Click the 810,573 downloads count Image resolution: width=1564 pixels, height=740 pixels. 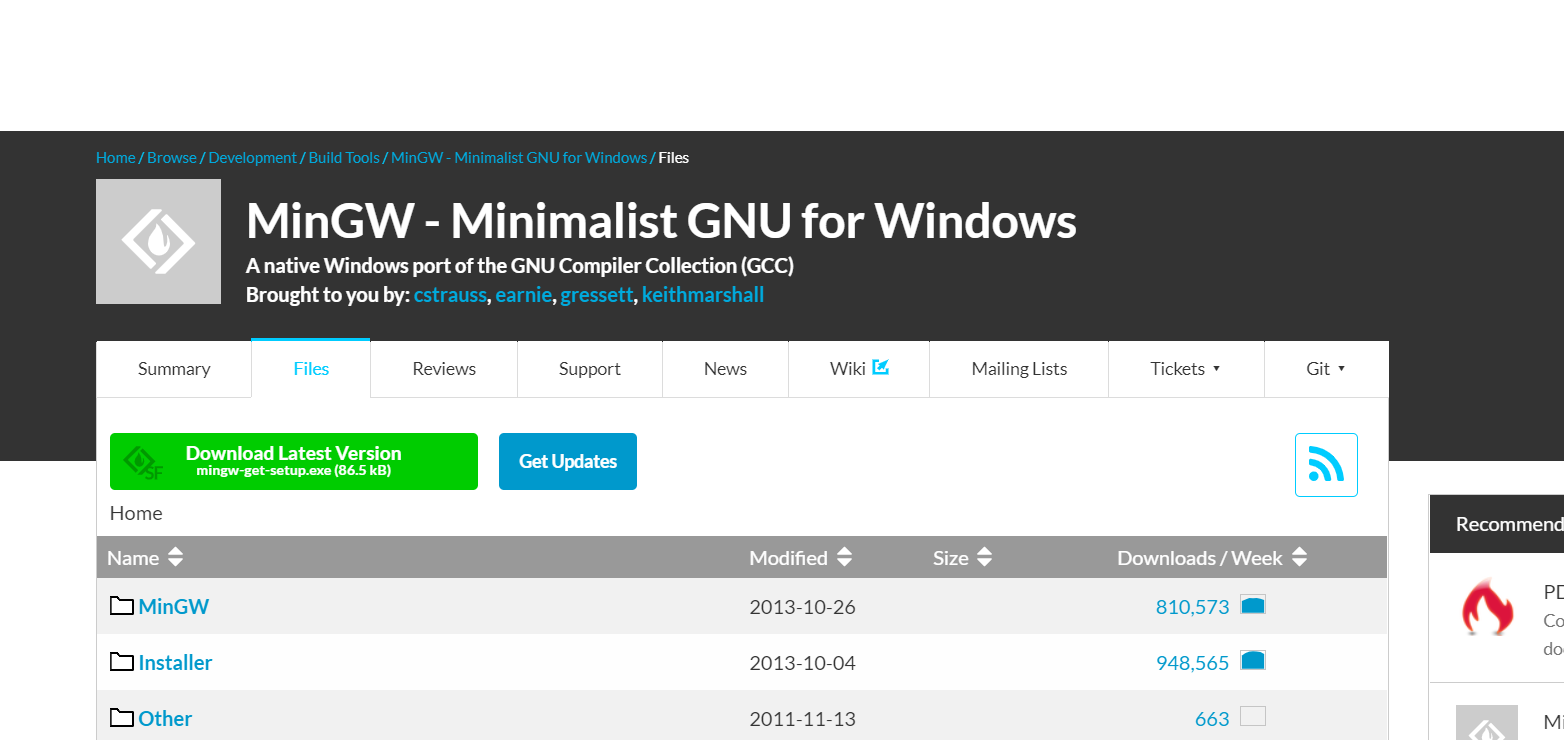point(1192,606)
